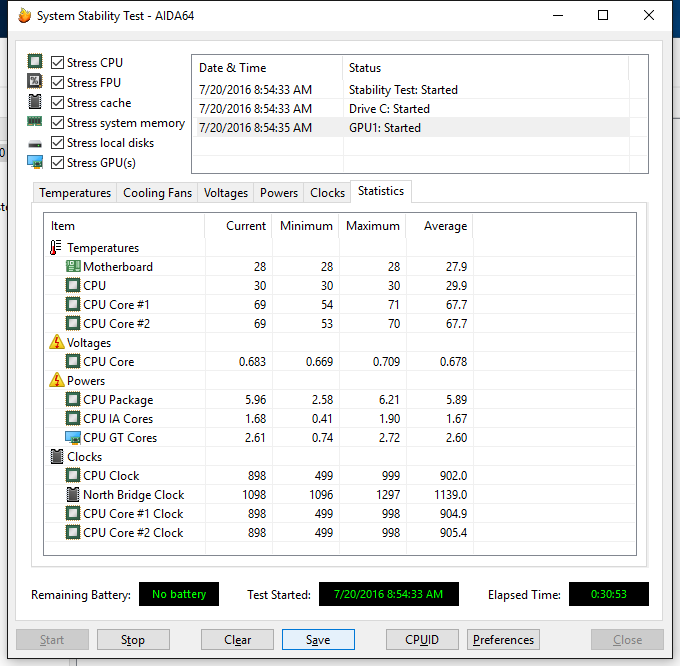Click the CPU Core #1 Clock row icon
The width and height of the screenshot is (680, 666).
73,513
